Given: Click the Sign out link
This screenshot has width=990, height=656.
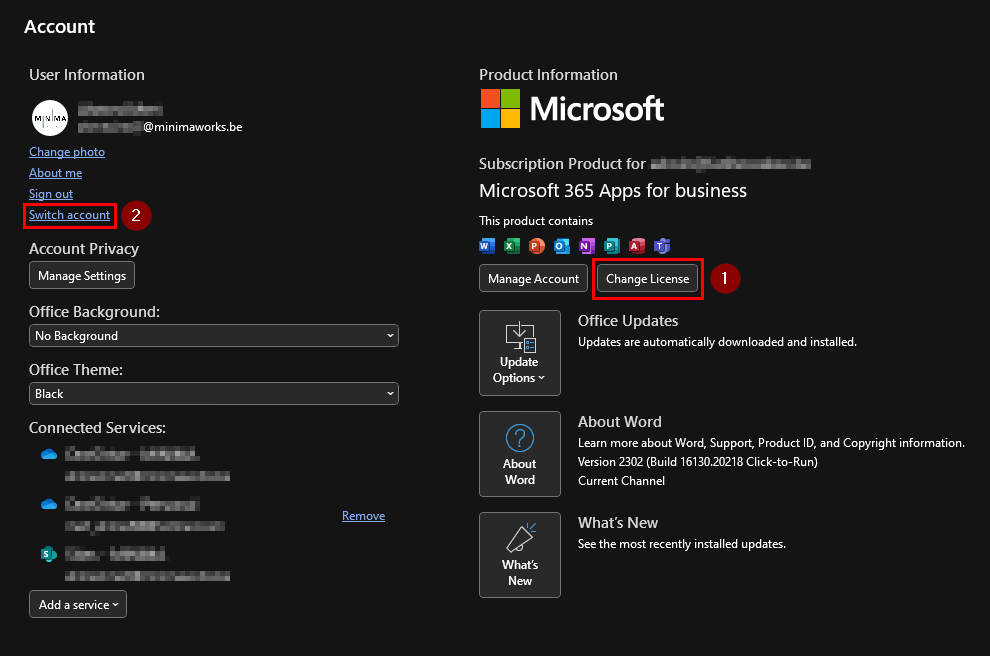Looking at the screenshot, I should click(51, 194).
